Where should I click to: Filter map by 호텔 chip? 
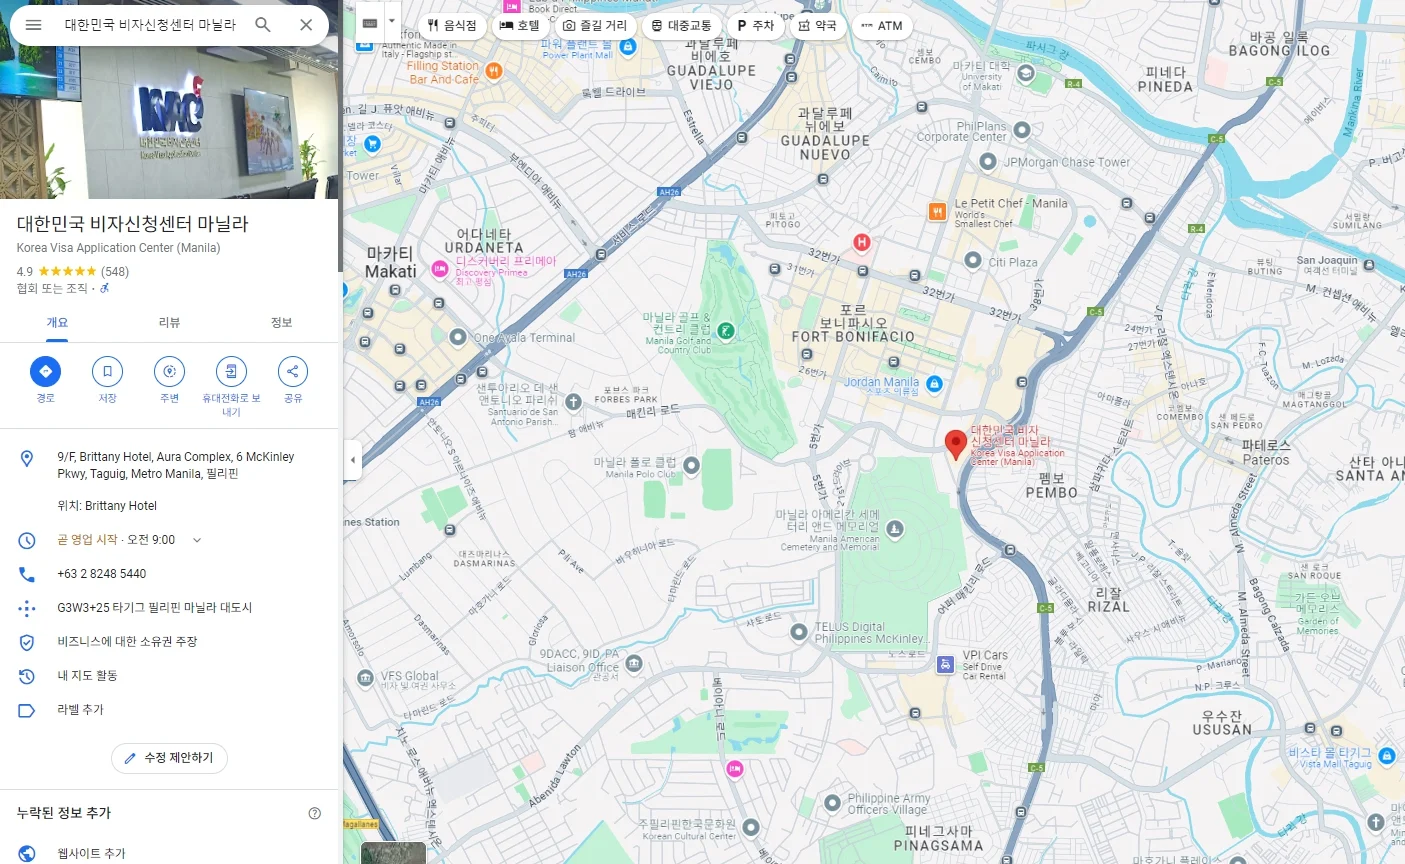click(x=520, y=25)
